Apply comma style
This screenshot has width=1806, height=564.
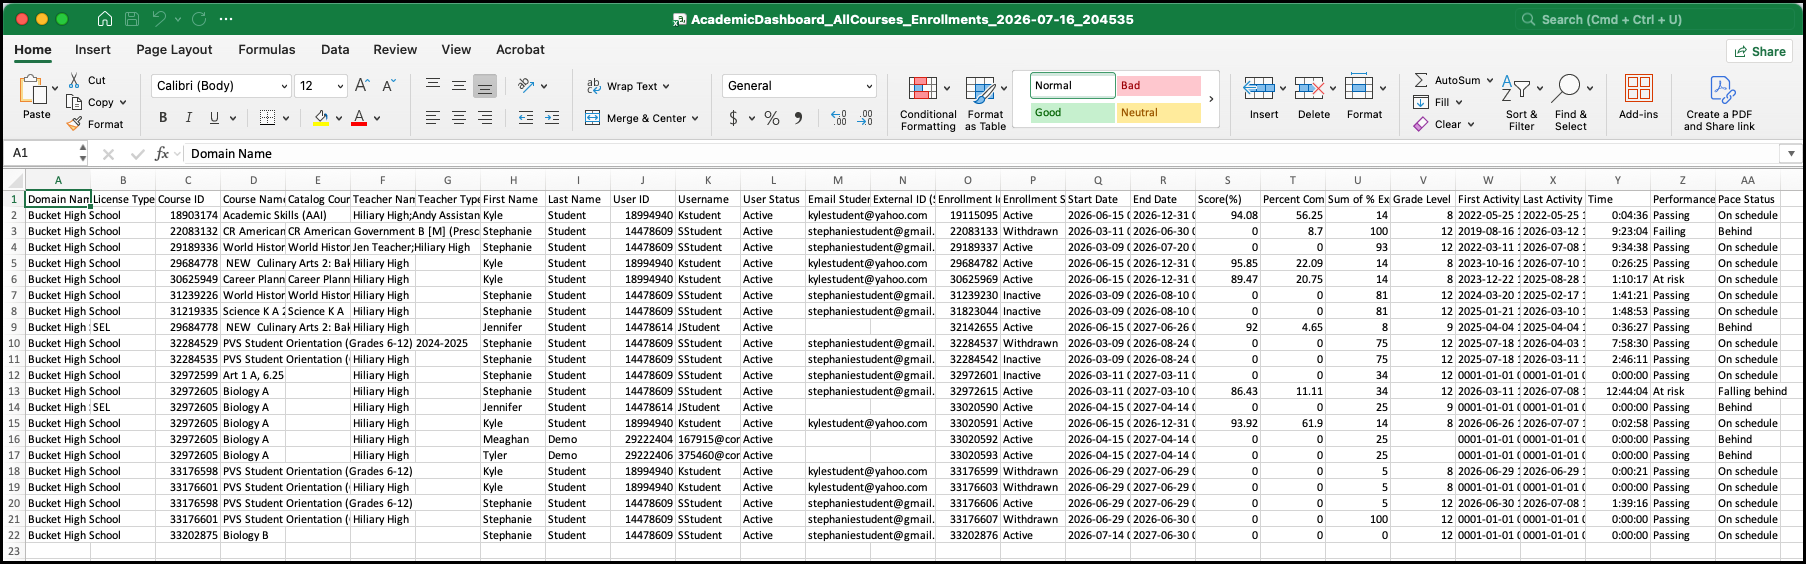[x=798, y=118]
